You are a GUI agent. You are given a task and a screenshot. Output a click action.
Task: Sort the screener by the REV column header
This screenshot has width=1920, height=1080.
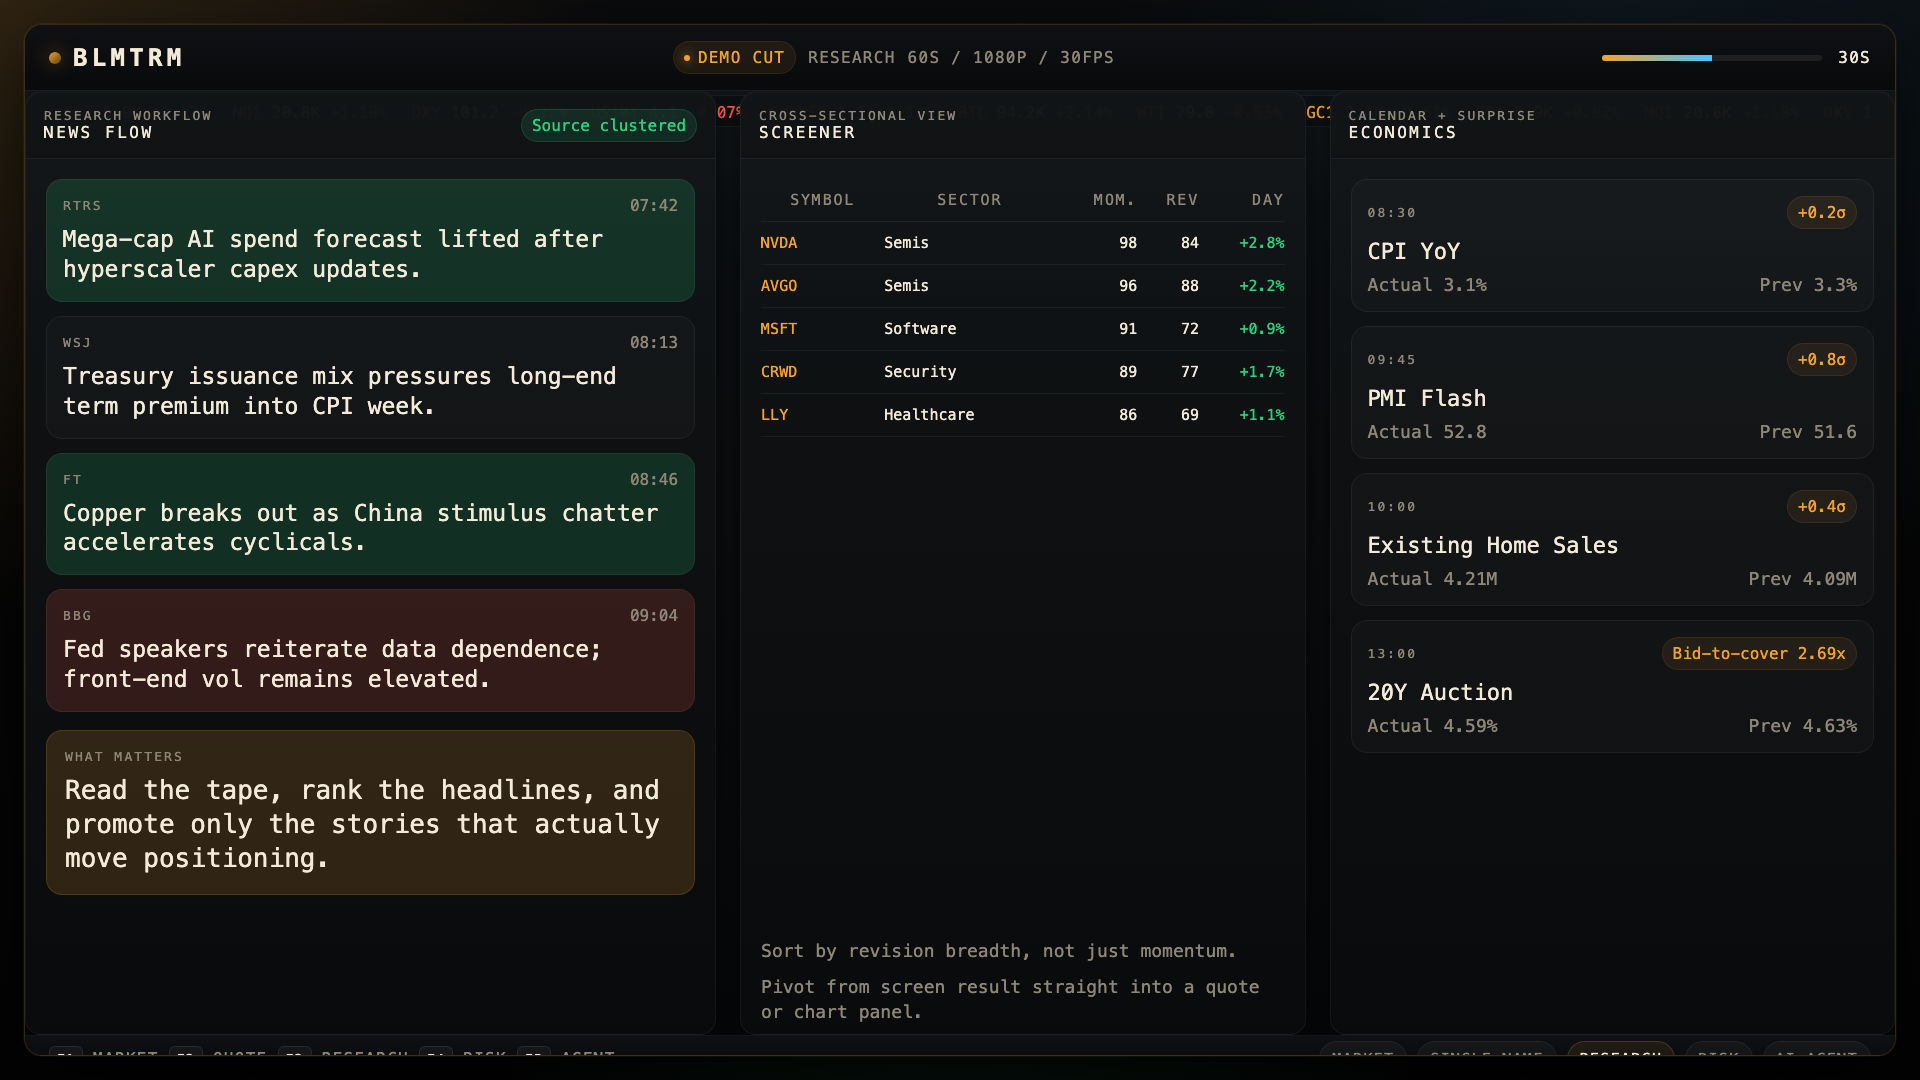coord(1181,199)
